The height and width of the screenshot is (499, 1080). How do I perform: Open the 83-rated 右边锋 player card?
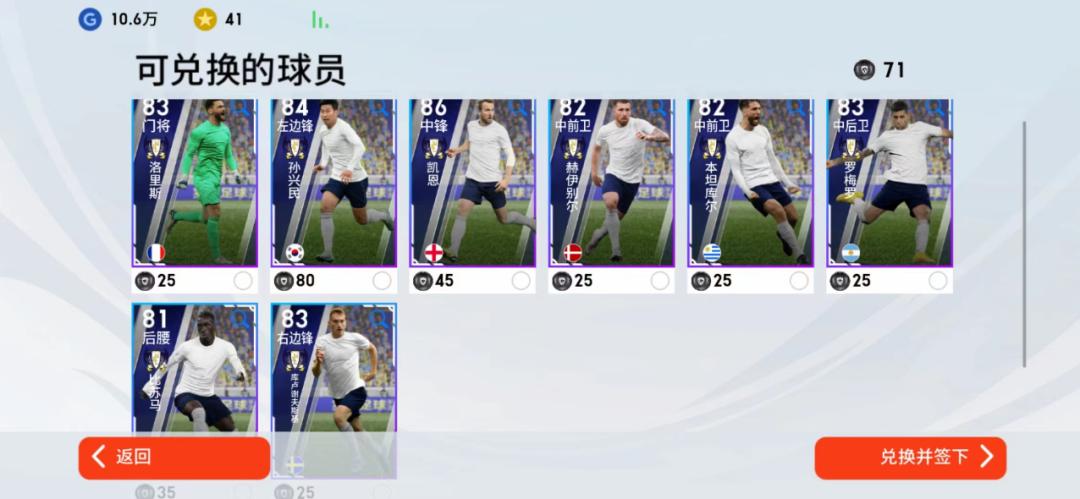pos(334,389)
